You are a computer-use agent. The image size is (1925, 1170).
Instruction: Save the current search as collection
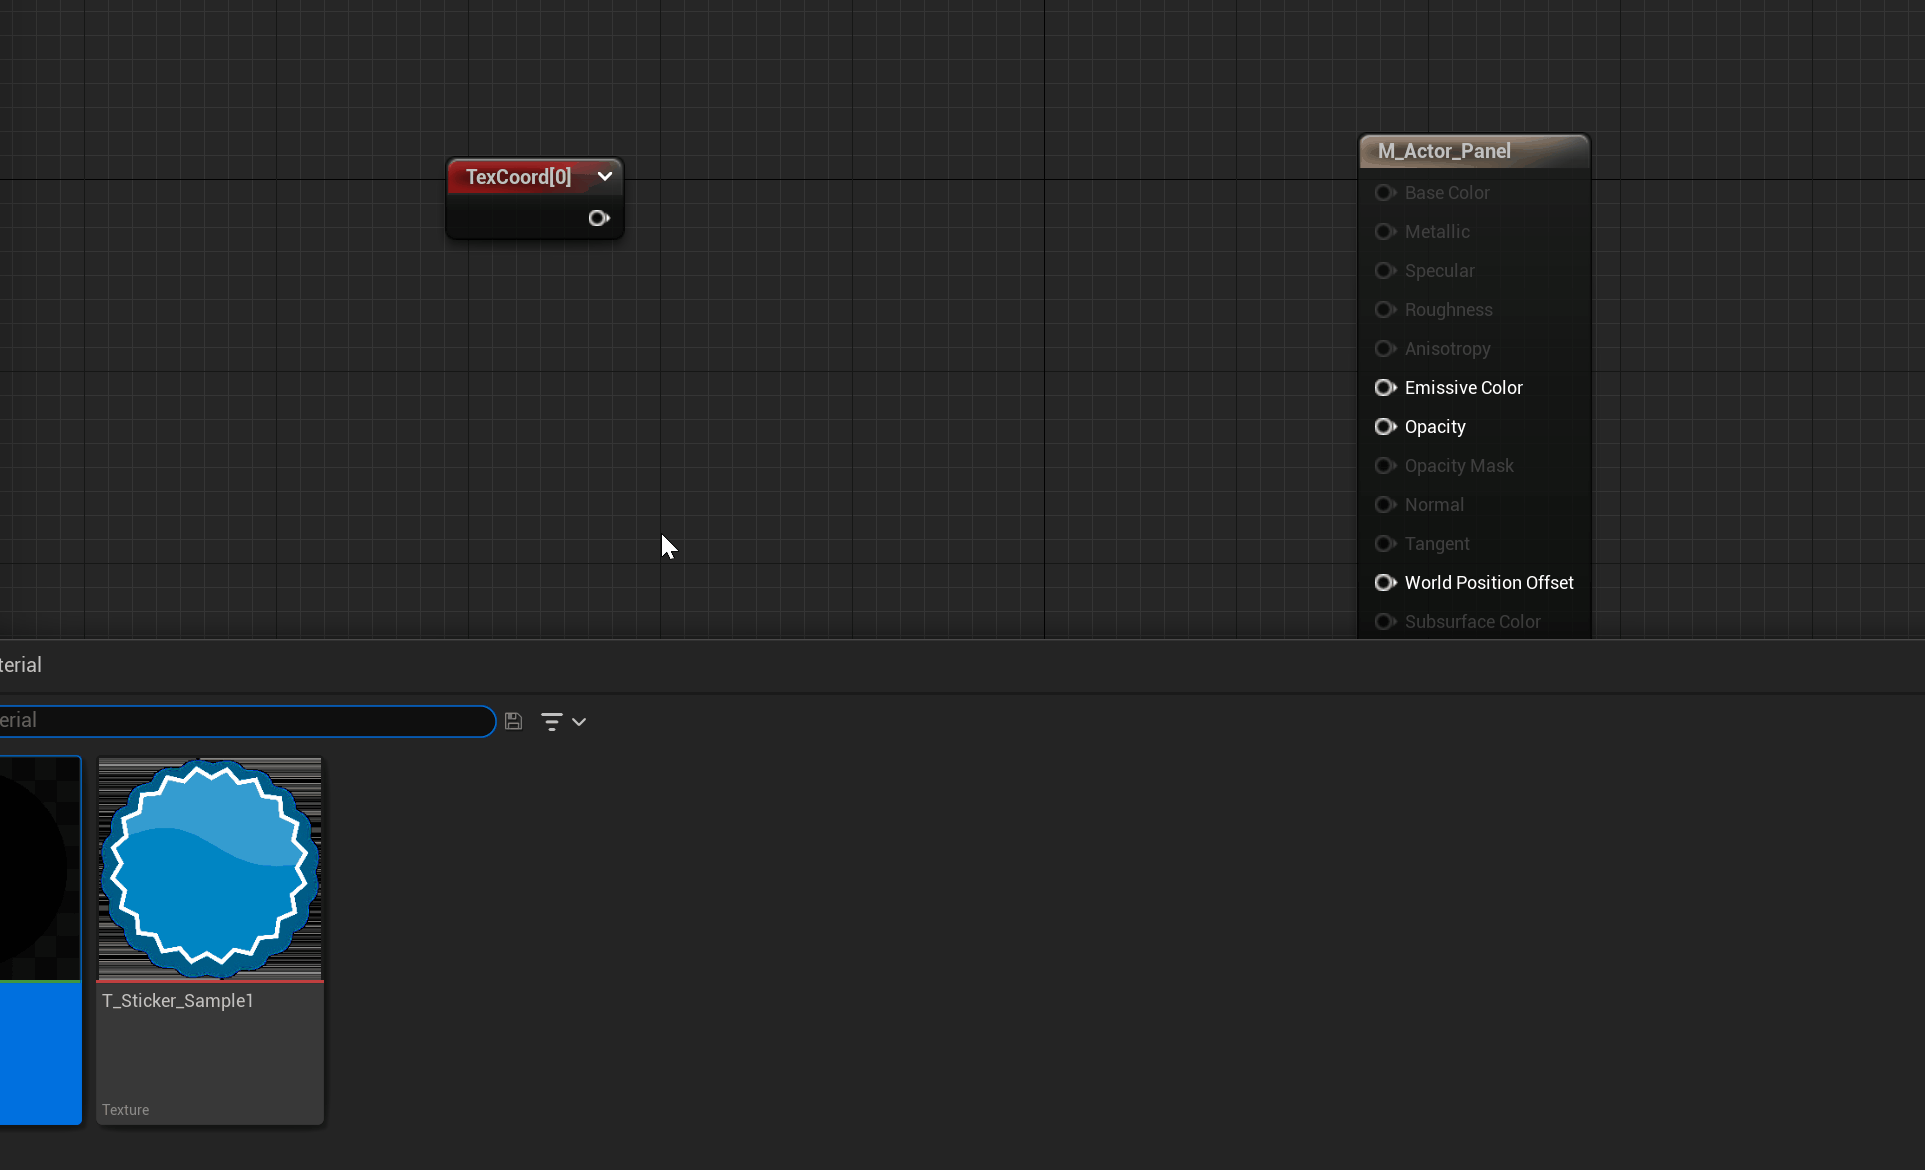tap(513, 721)
